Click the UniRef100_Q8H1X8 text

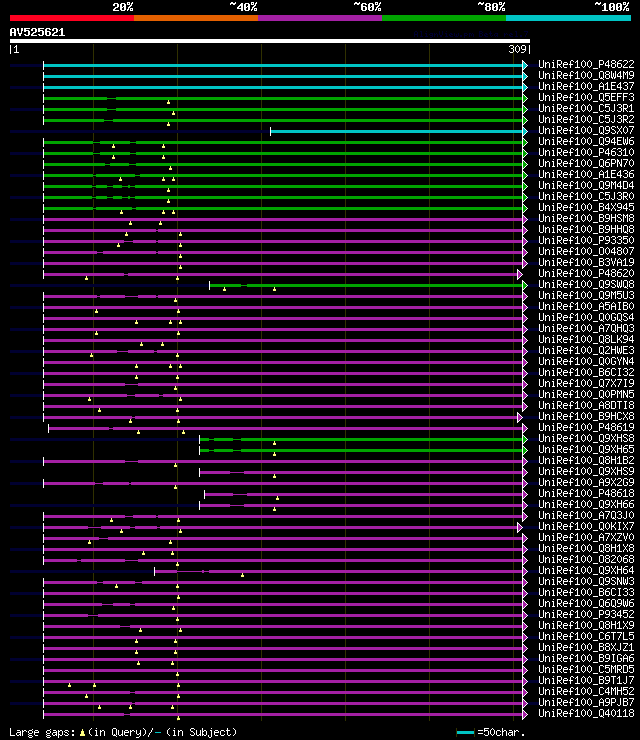[586, 549]
